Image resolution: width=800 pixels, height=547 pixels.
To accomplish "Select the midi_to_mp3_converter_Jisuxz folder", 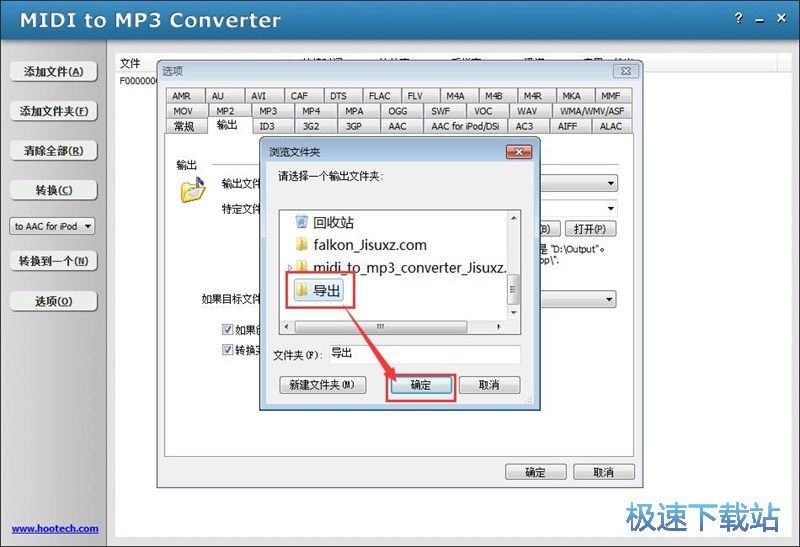I will (401, 267).
